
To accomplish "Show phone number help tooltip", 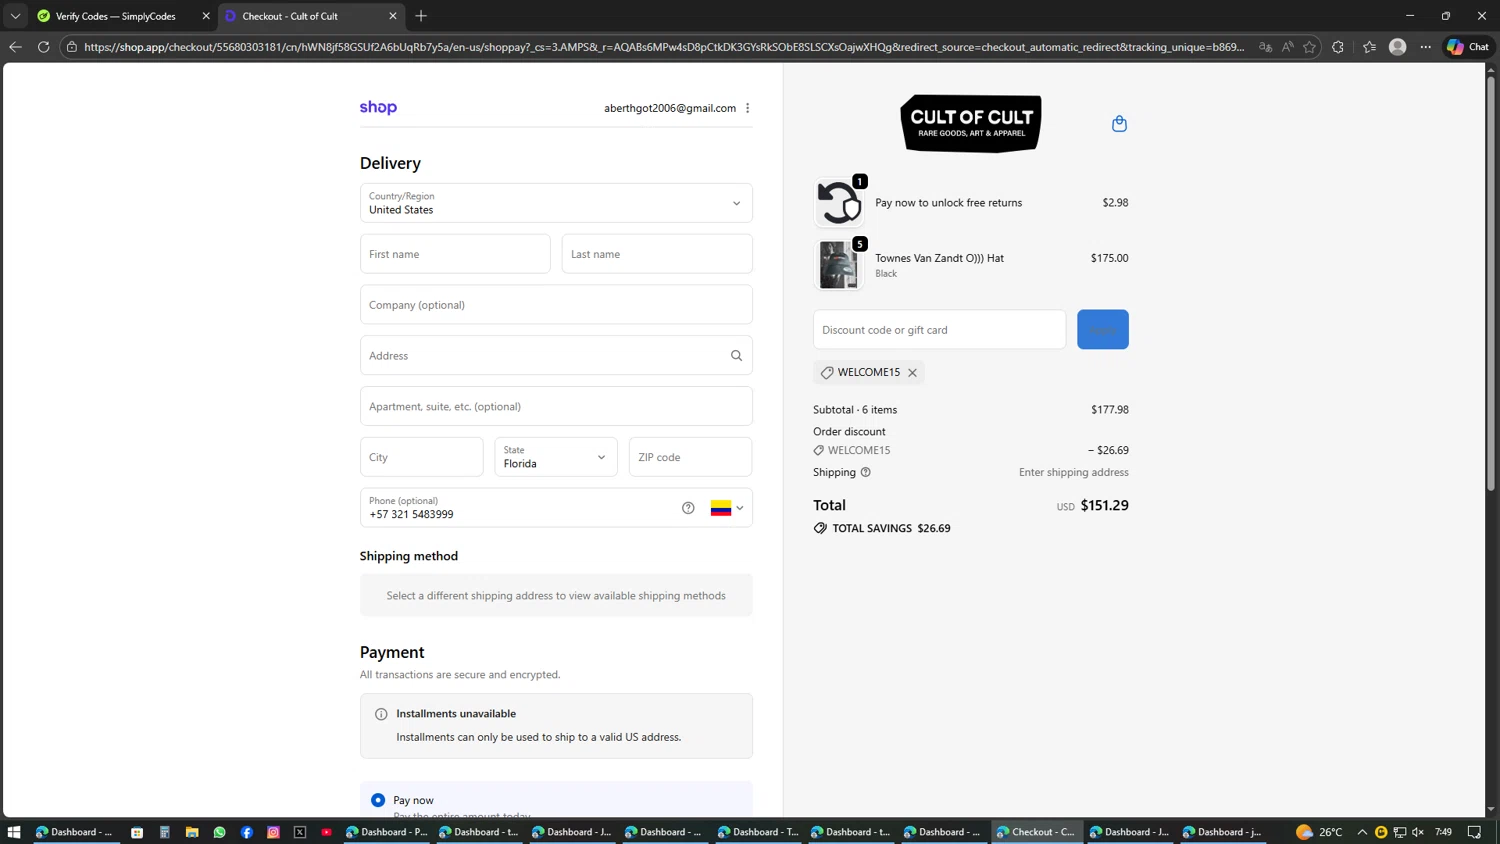I will [688, 508].
